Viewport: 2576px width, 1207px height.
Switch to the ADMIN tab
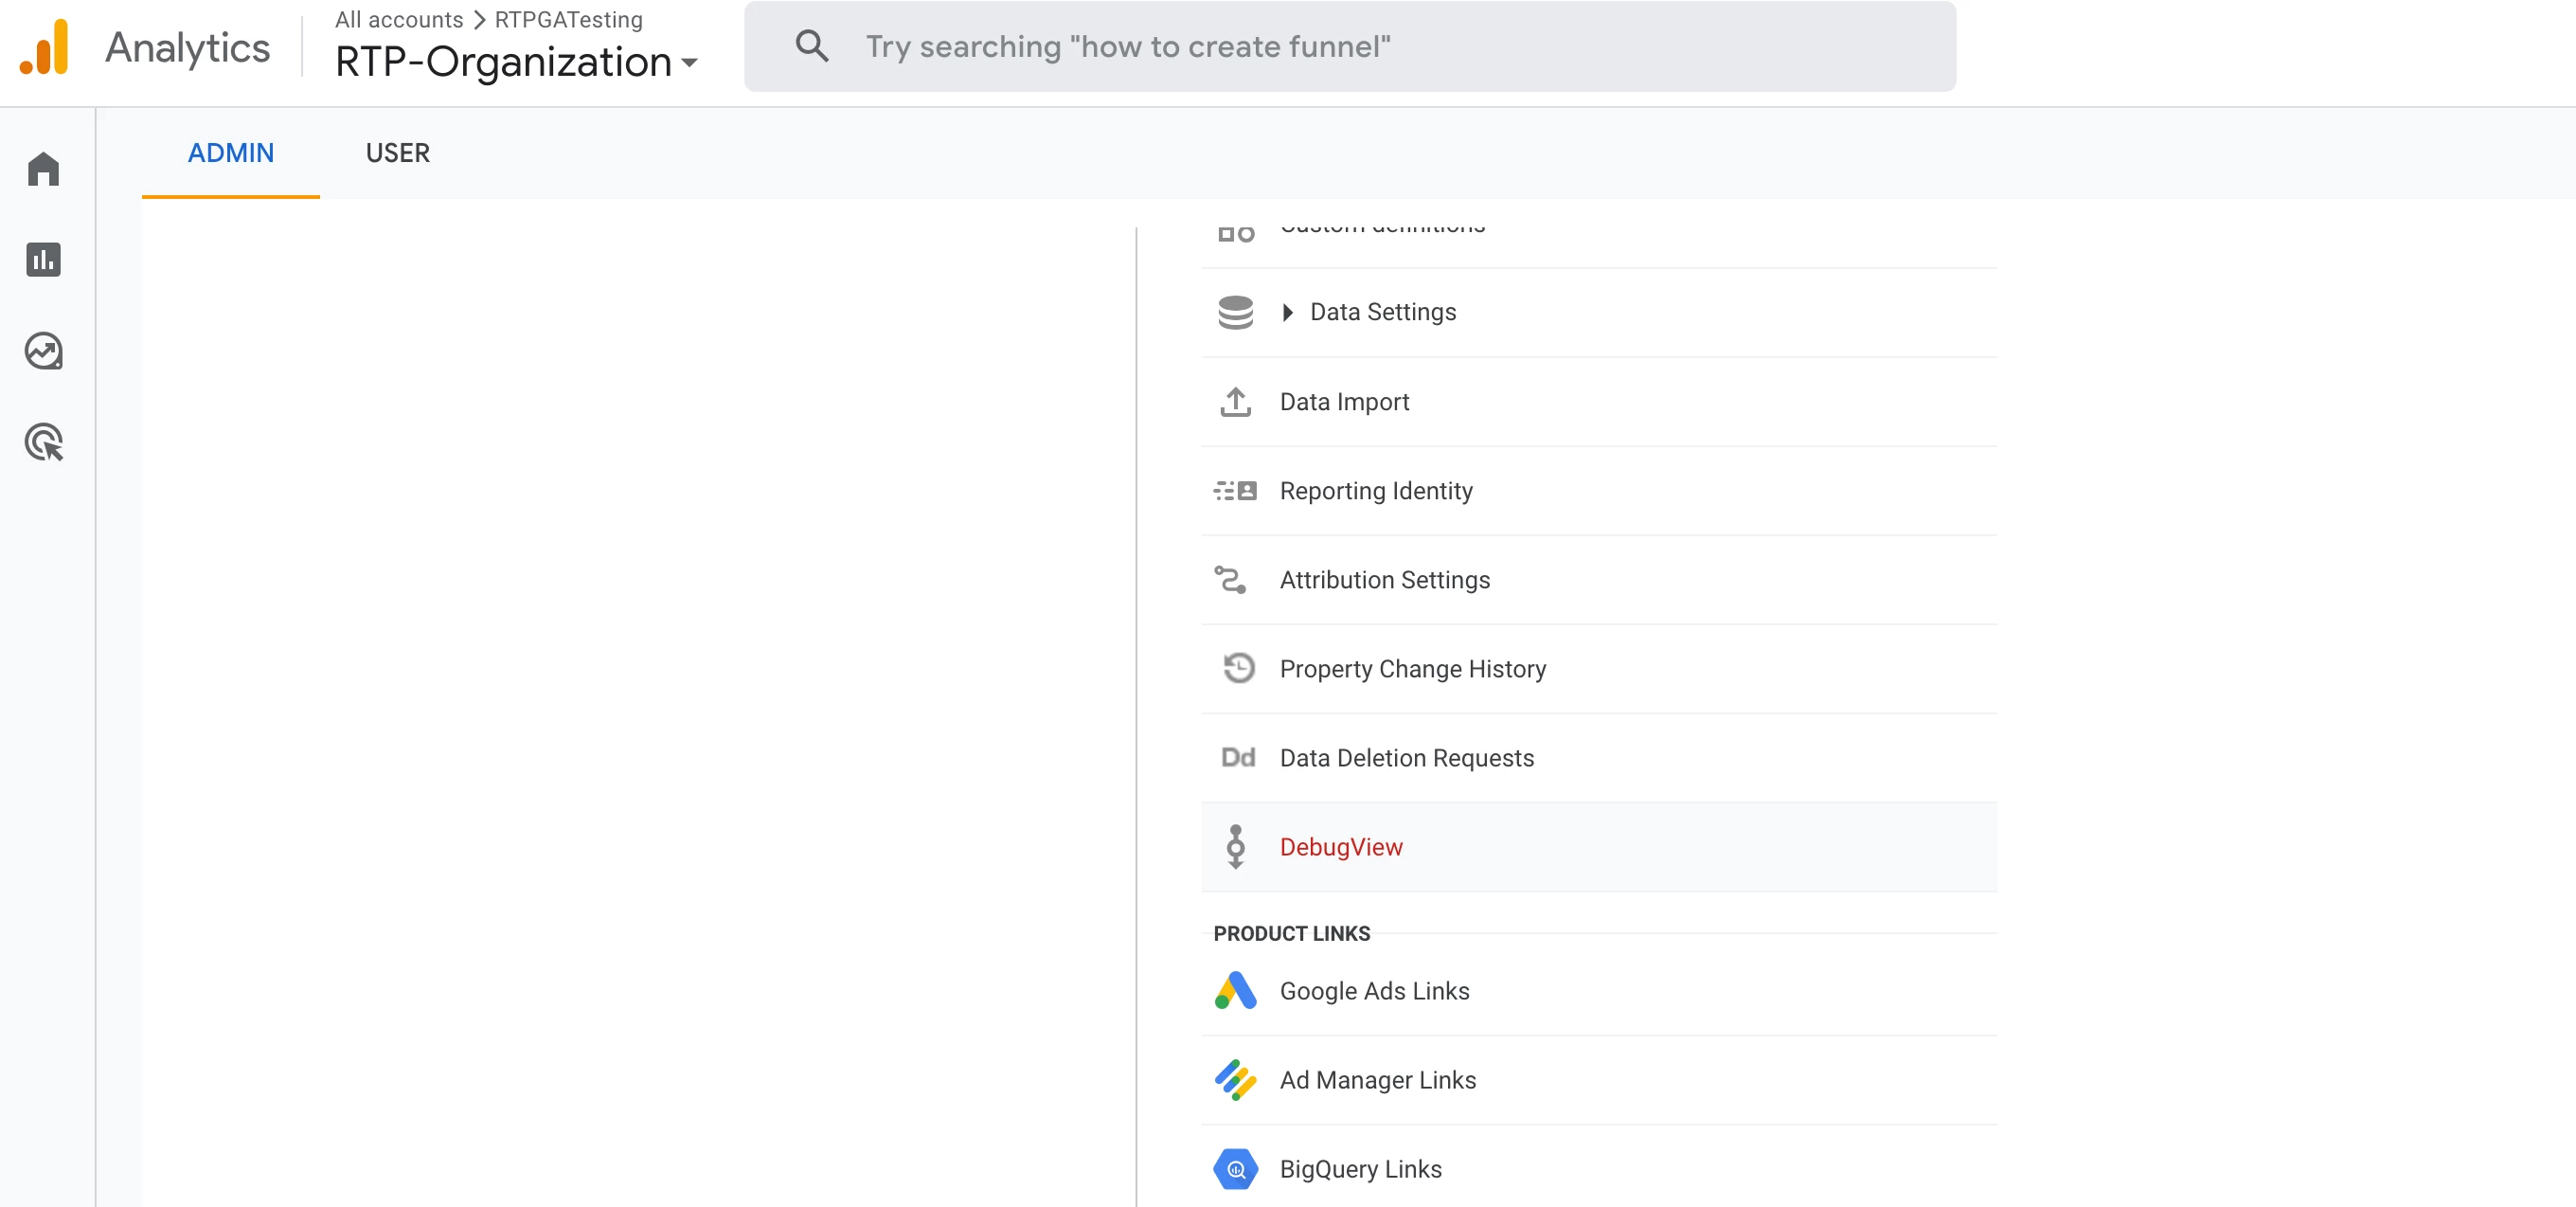coord(230,153)
